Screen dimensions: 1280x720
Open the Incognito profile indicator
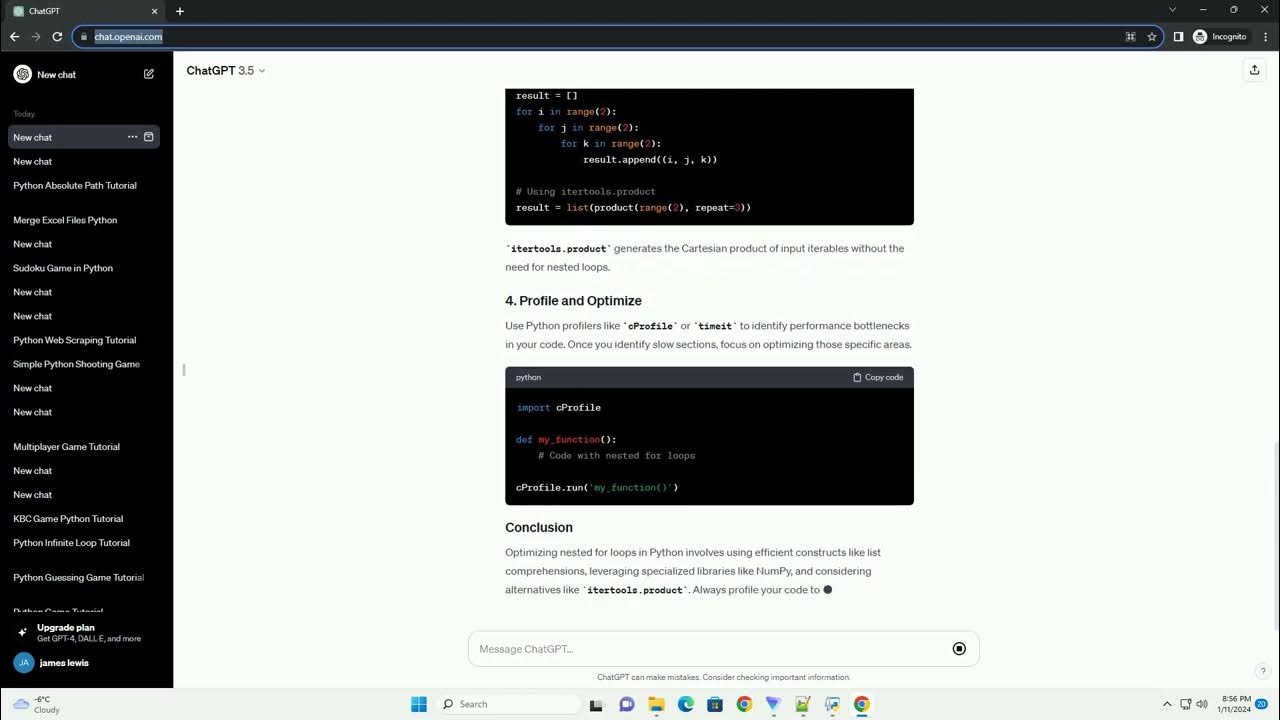[1219, 37]
